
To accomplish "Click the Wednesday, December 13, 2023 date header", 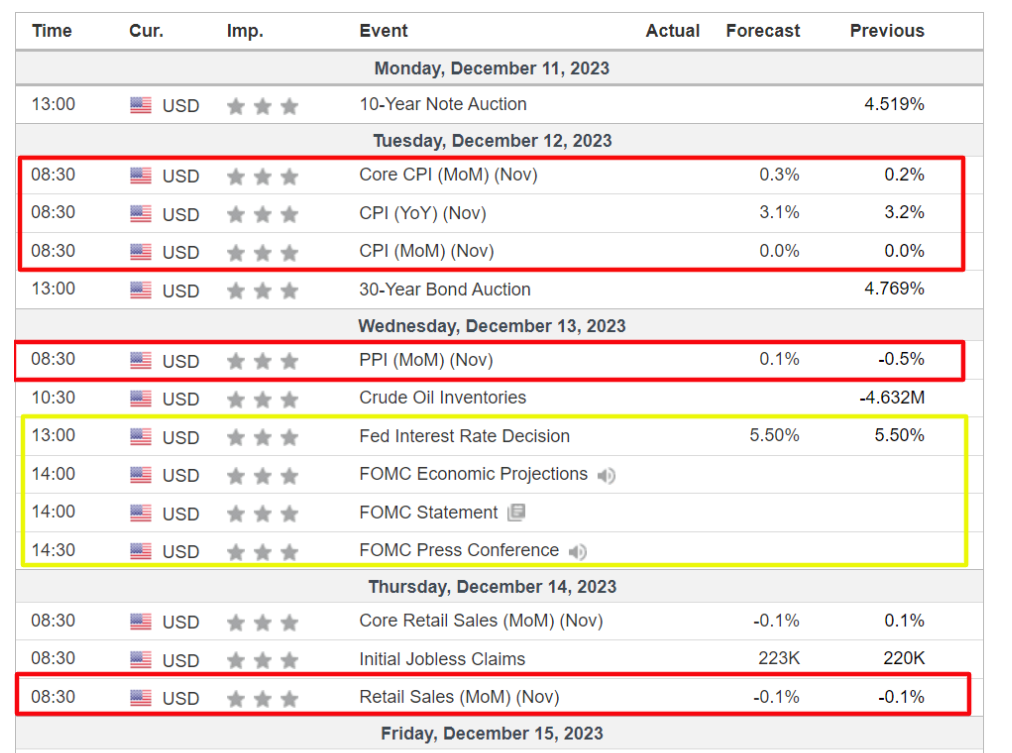I will click(x=492, y=326).
